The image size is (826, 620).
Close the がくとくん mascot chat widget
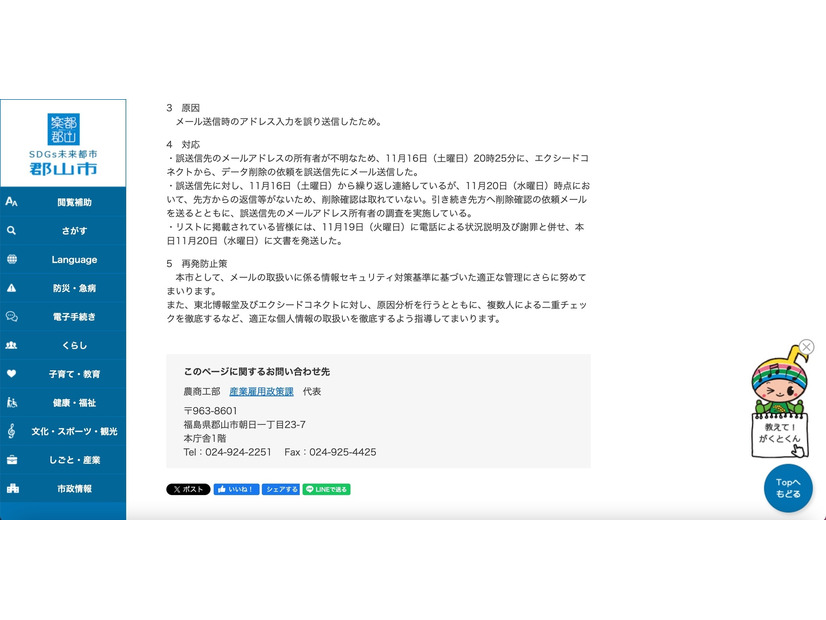(807, 347)
